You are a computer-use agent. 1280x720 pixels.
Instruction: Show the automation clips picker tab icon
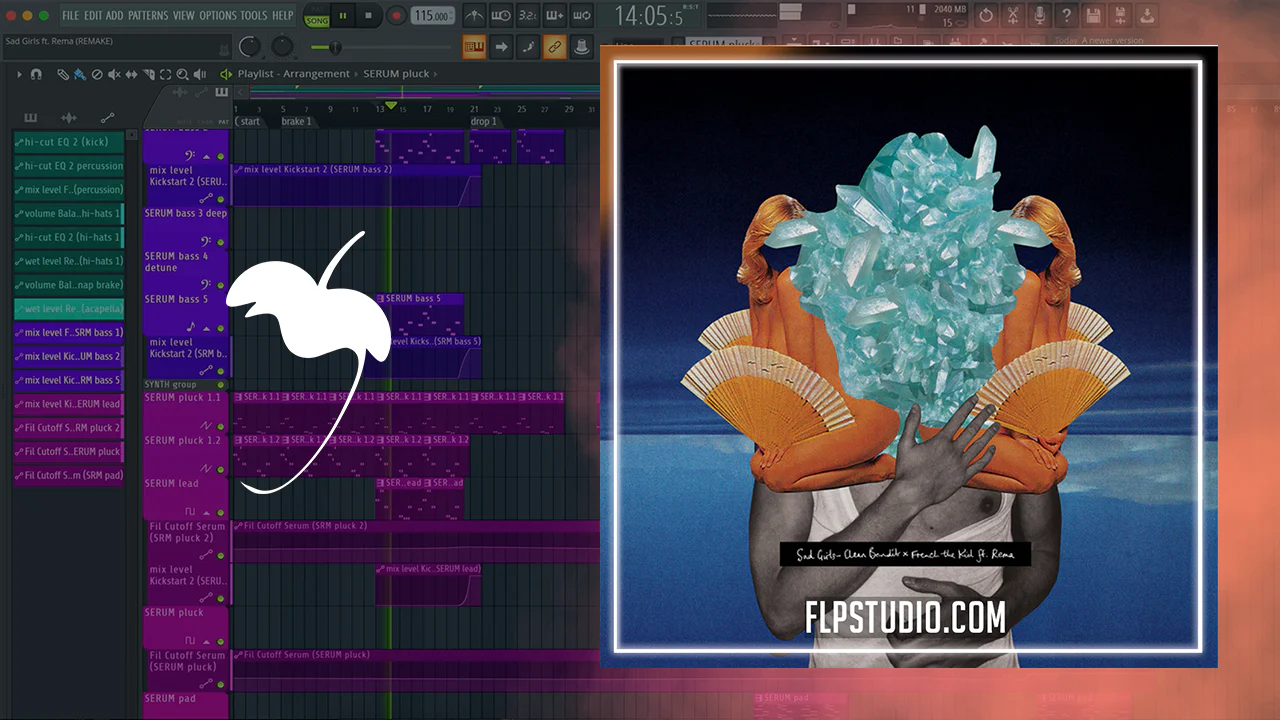pyautogui.click(x=107, y=118)
